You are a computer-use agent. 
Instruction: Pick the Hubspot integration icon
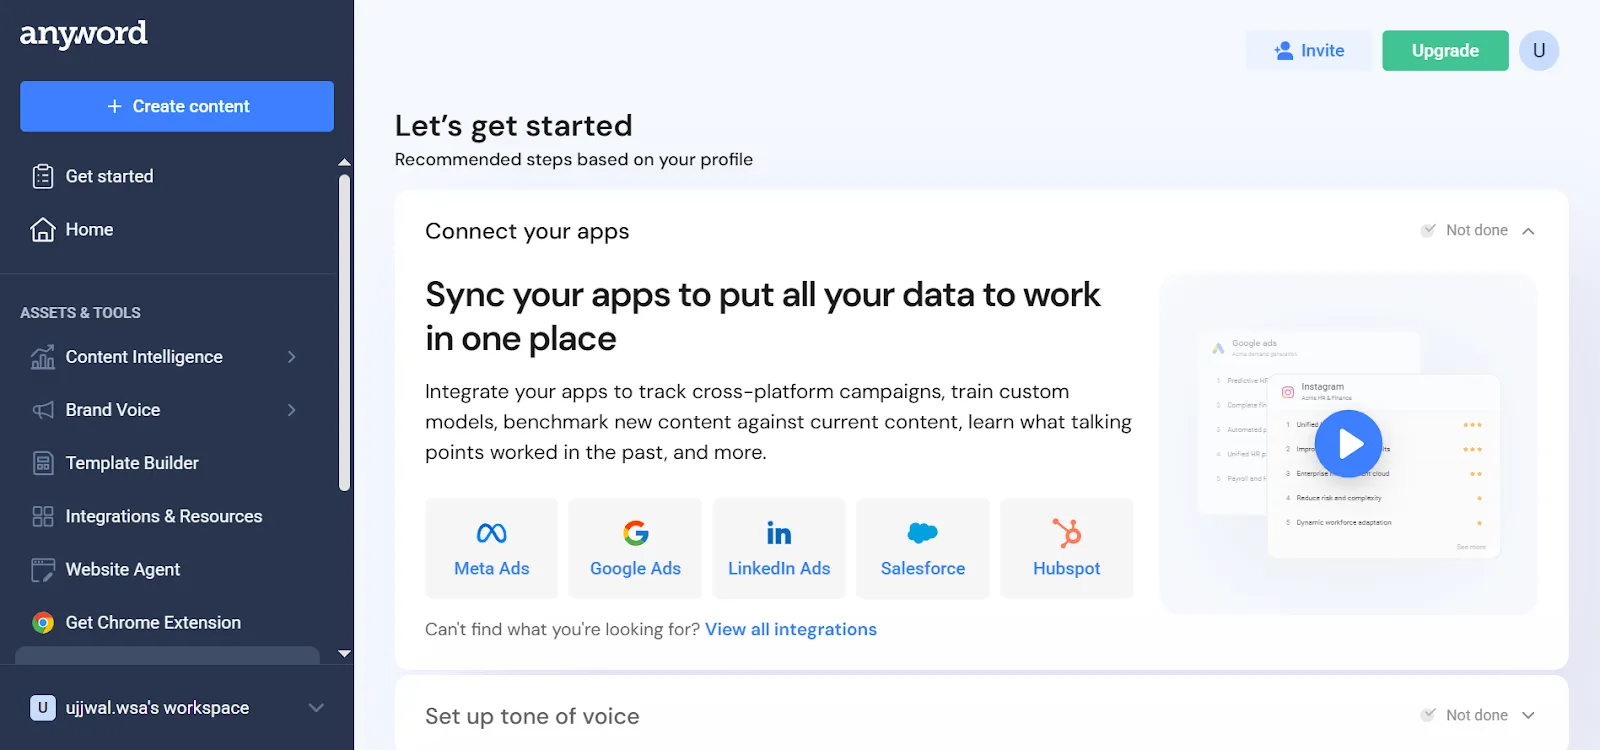1066,533
